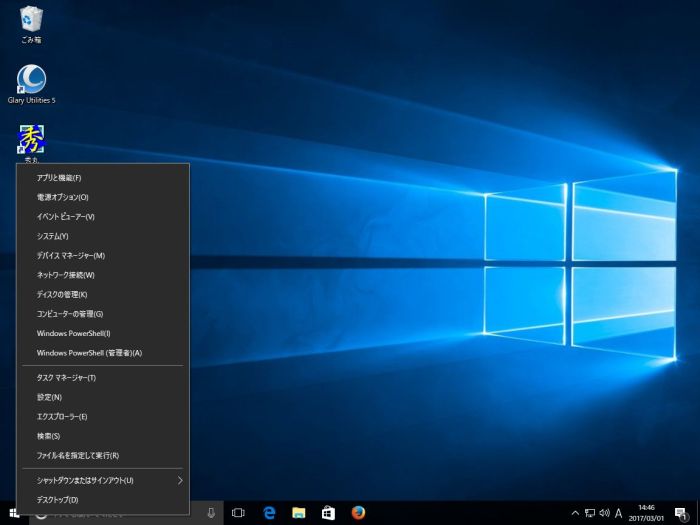Screen dimensions: 700x525
Task: Show hidden system tray icons chevron
Action: coord(575,512)
